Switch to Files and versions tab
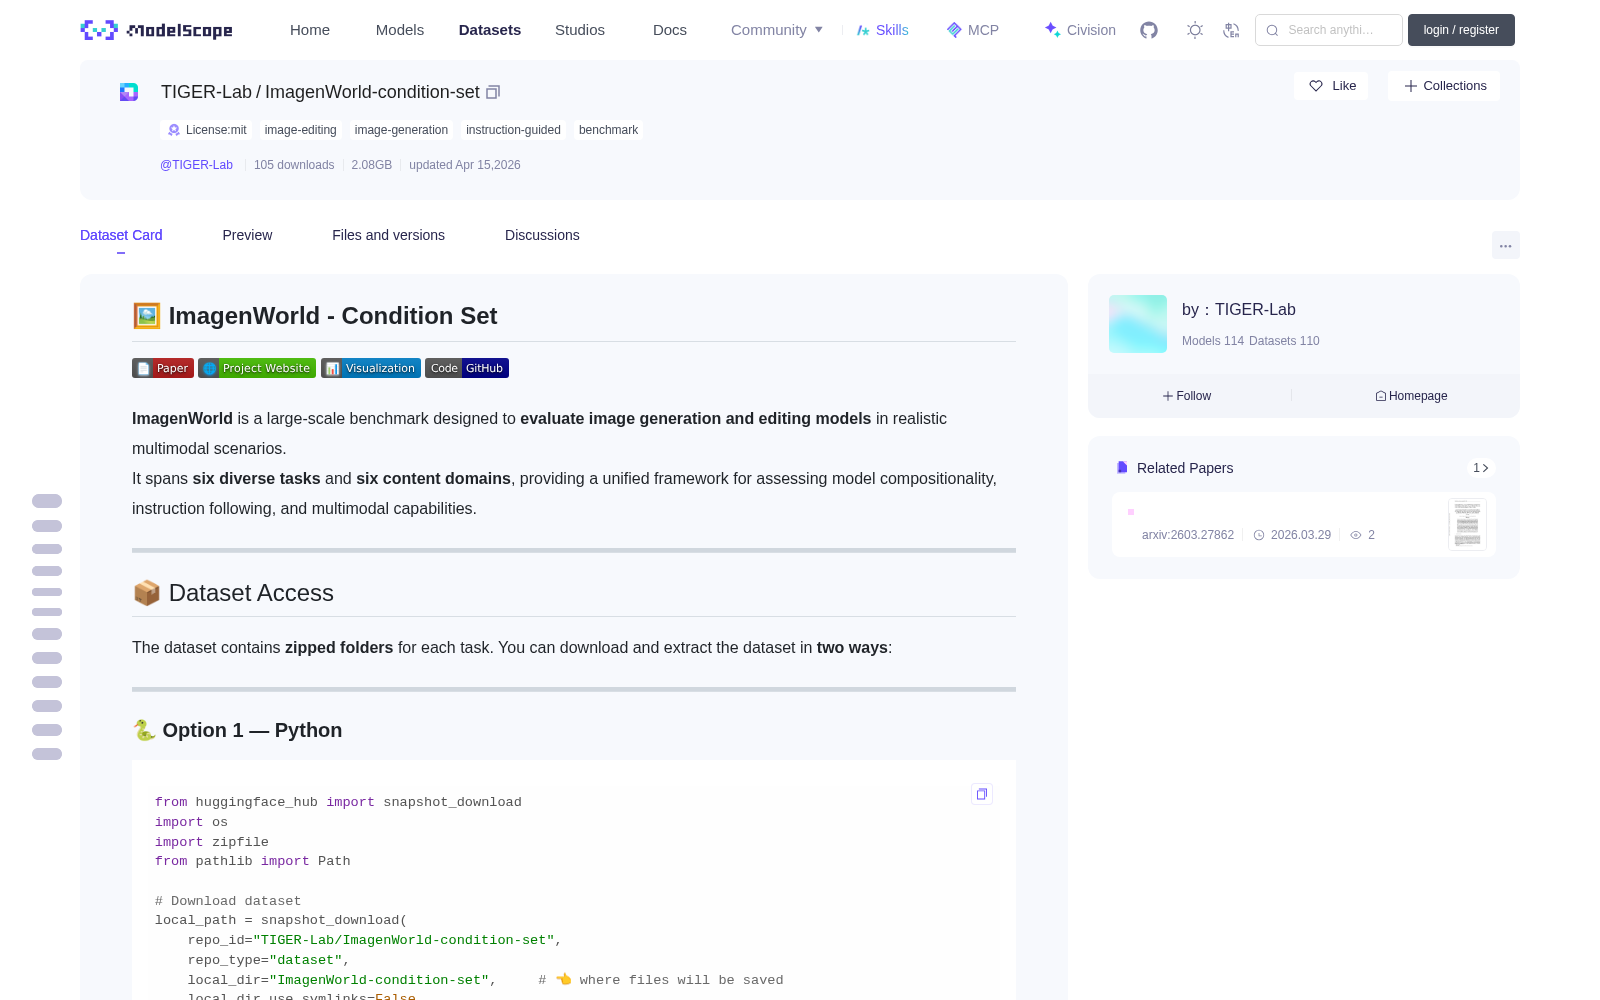 click(x=388, y=235)
